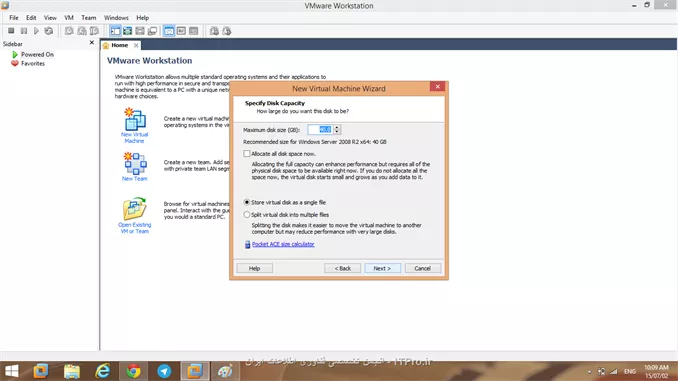Click the Power On play toolbar icon
The height and width of the screenshot is (381, 678).
pos(36,31)
